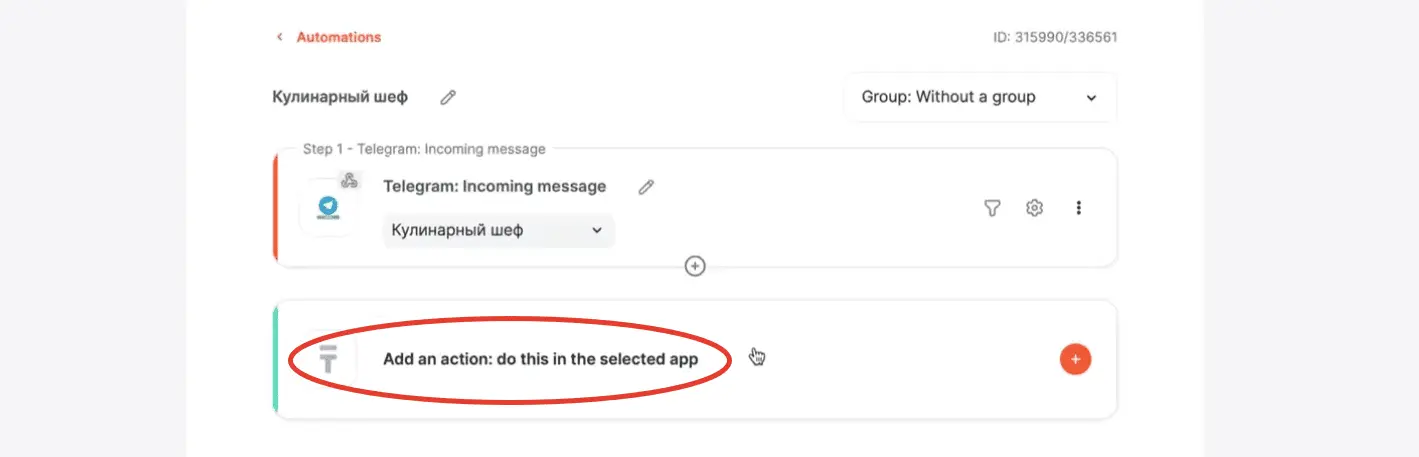Click the automation ID 315990/336561 text
The width and height of the screenshot is (1419, 457).
point(1055,38)
